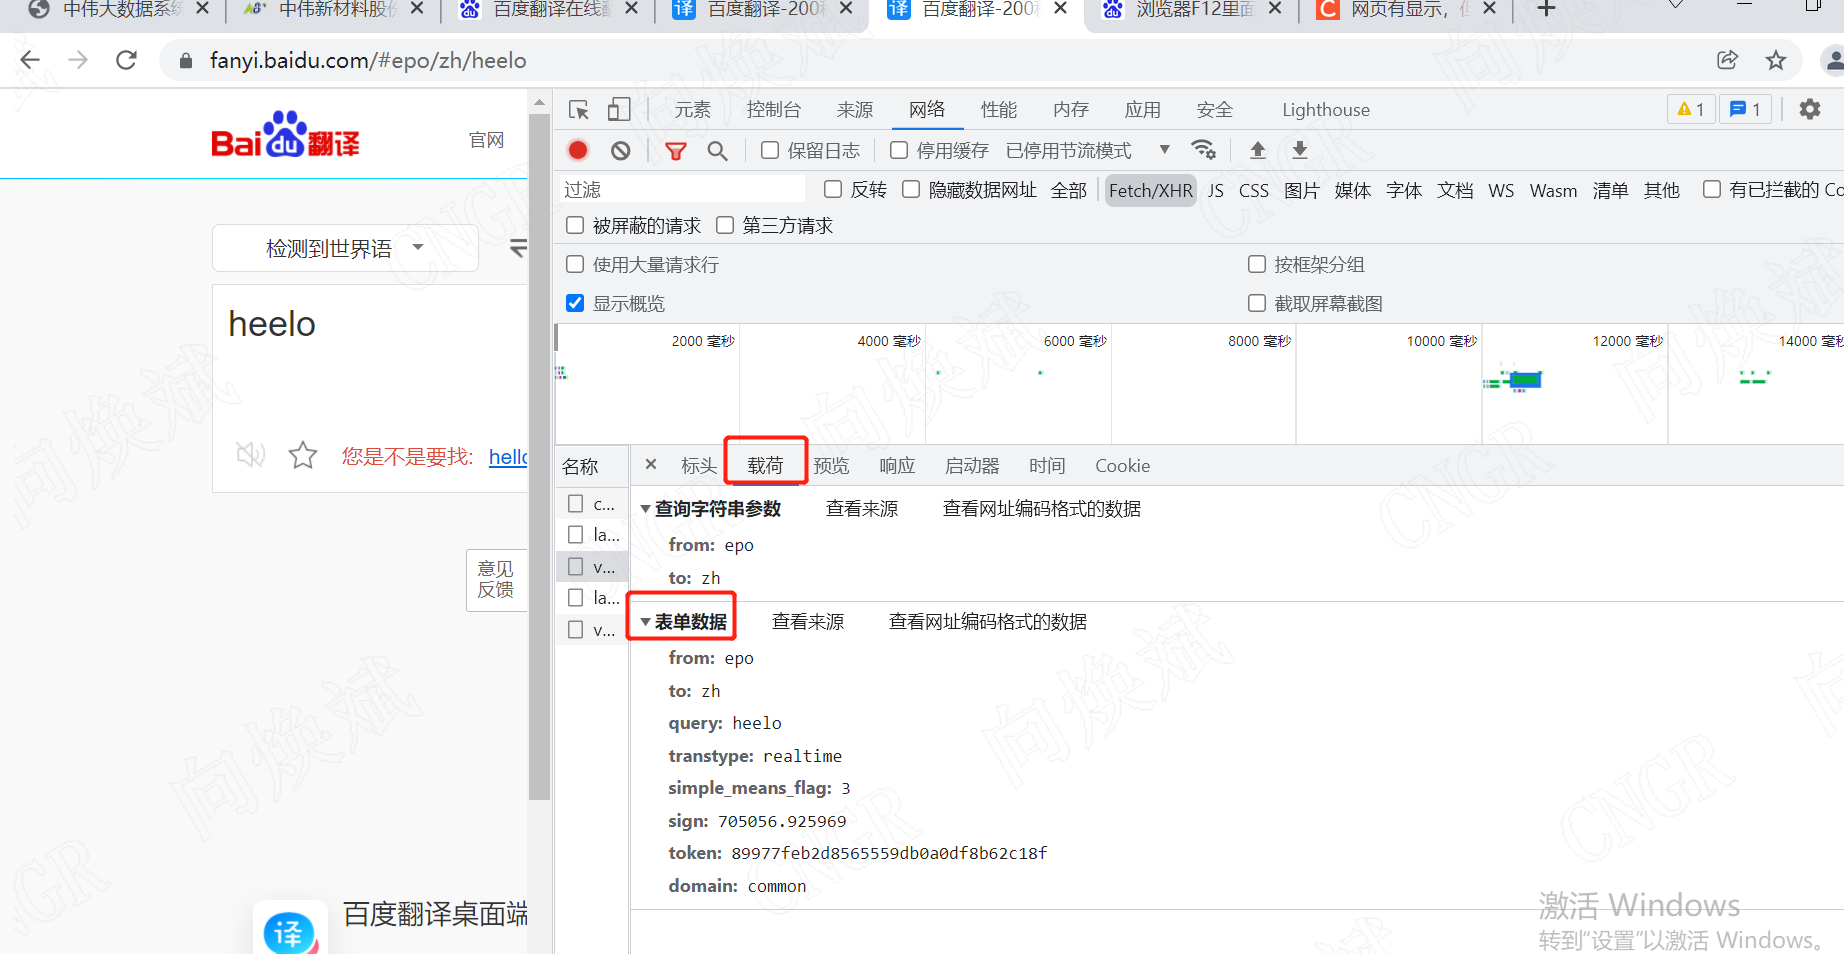Click the 过滤 filter input field

(682, 189)
